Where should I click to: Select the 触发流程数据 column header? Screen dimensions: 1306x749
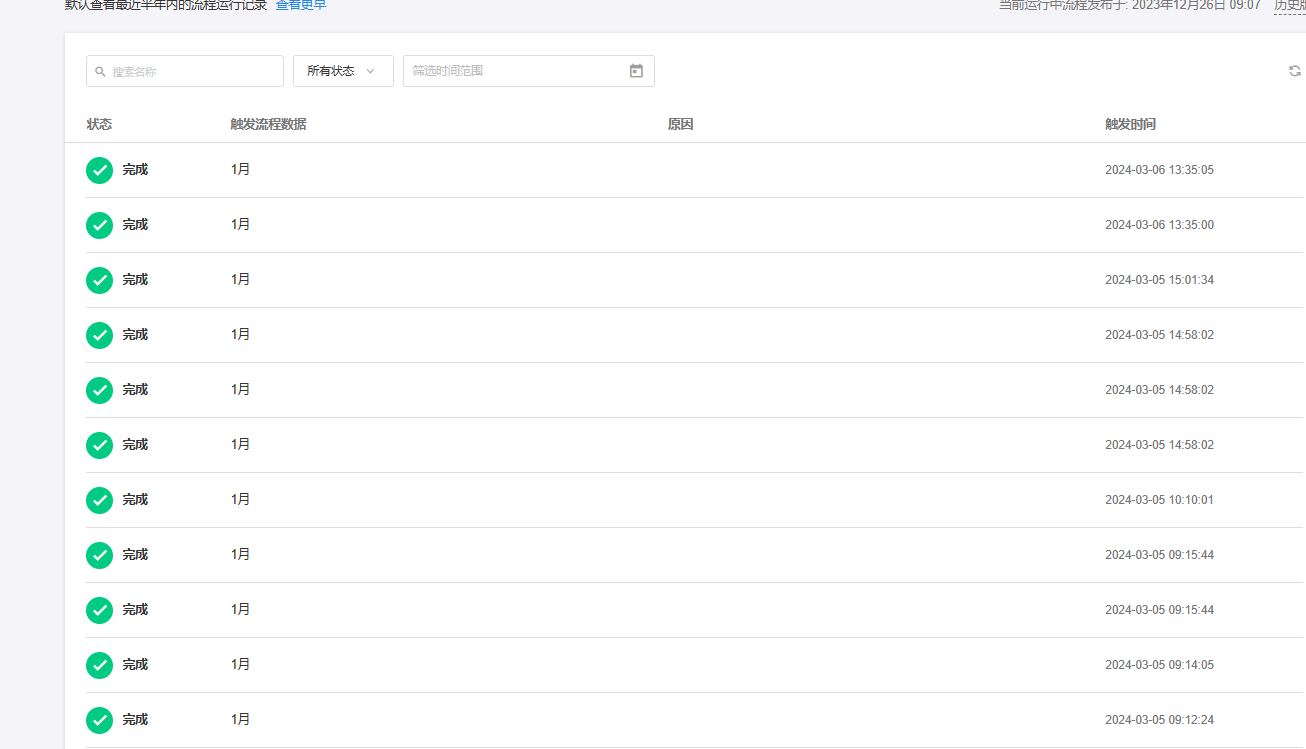click(x=268, y=124)
